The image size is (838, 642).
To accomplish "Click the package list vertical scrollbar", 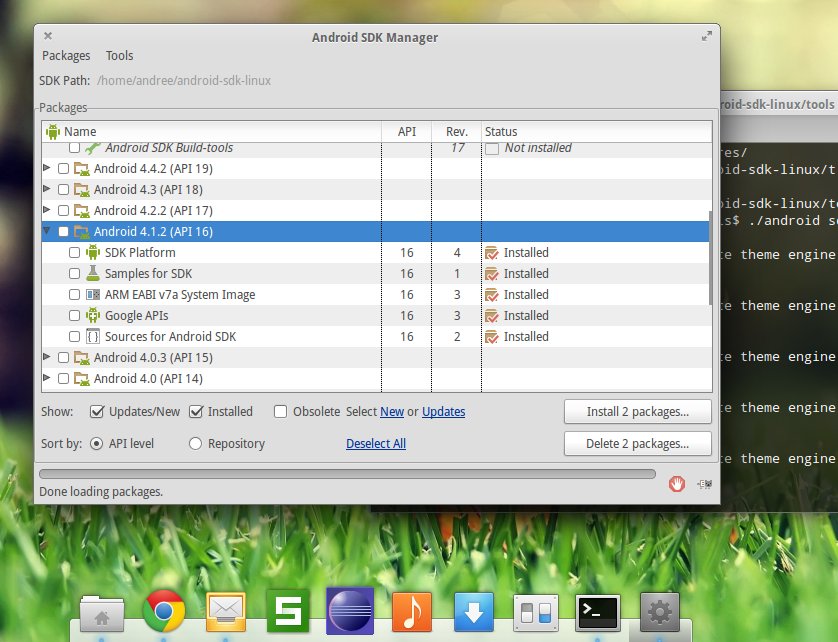I will [710, 258].
